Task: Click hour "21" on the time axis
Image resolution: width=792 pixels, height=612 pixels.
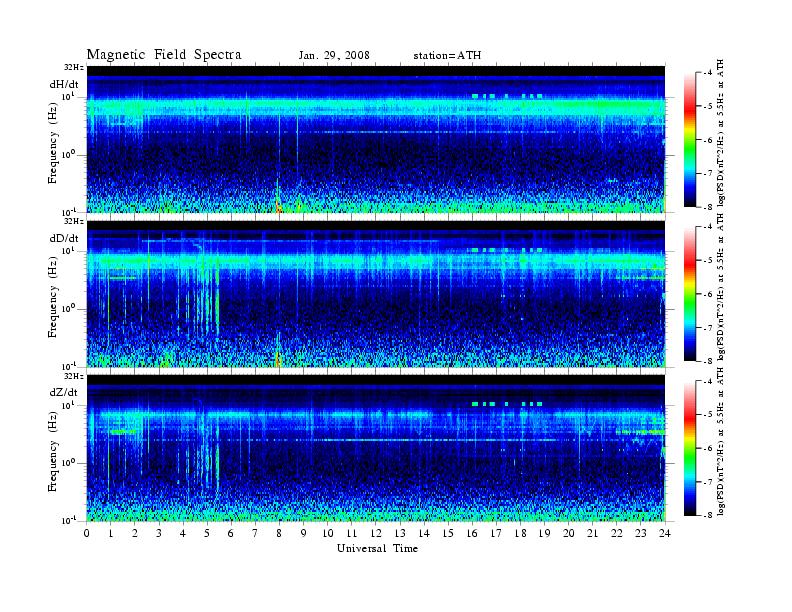Action: coord(592,534)
